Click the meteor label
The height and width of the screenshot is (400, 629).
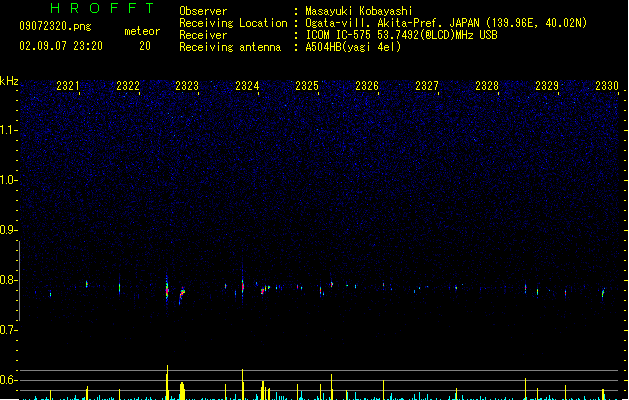coord(142,31)
